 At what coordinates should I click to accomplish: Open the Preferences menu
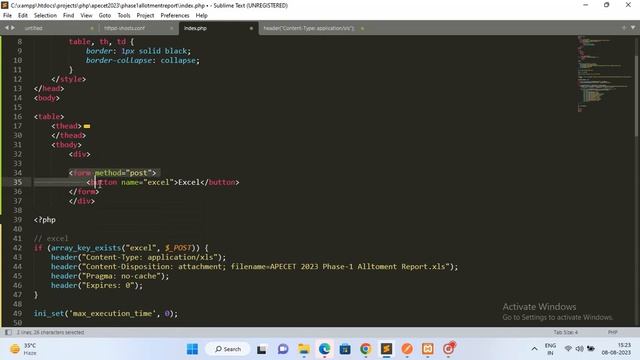[x=175, y=16]
